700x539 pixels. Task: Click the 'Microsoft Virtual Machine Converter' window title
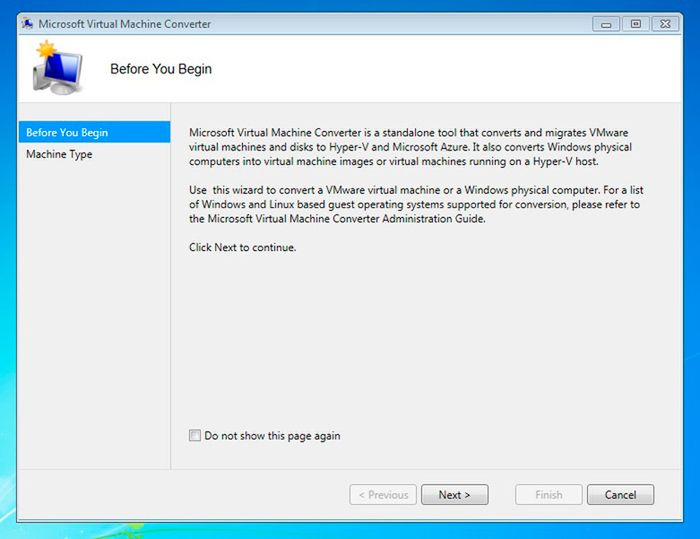[x=125, y=24]
